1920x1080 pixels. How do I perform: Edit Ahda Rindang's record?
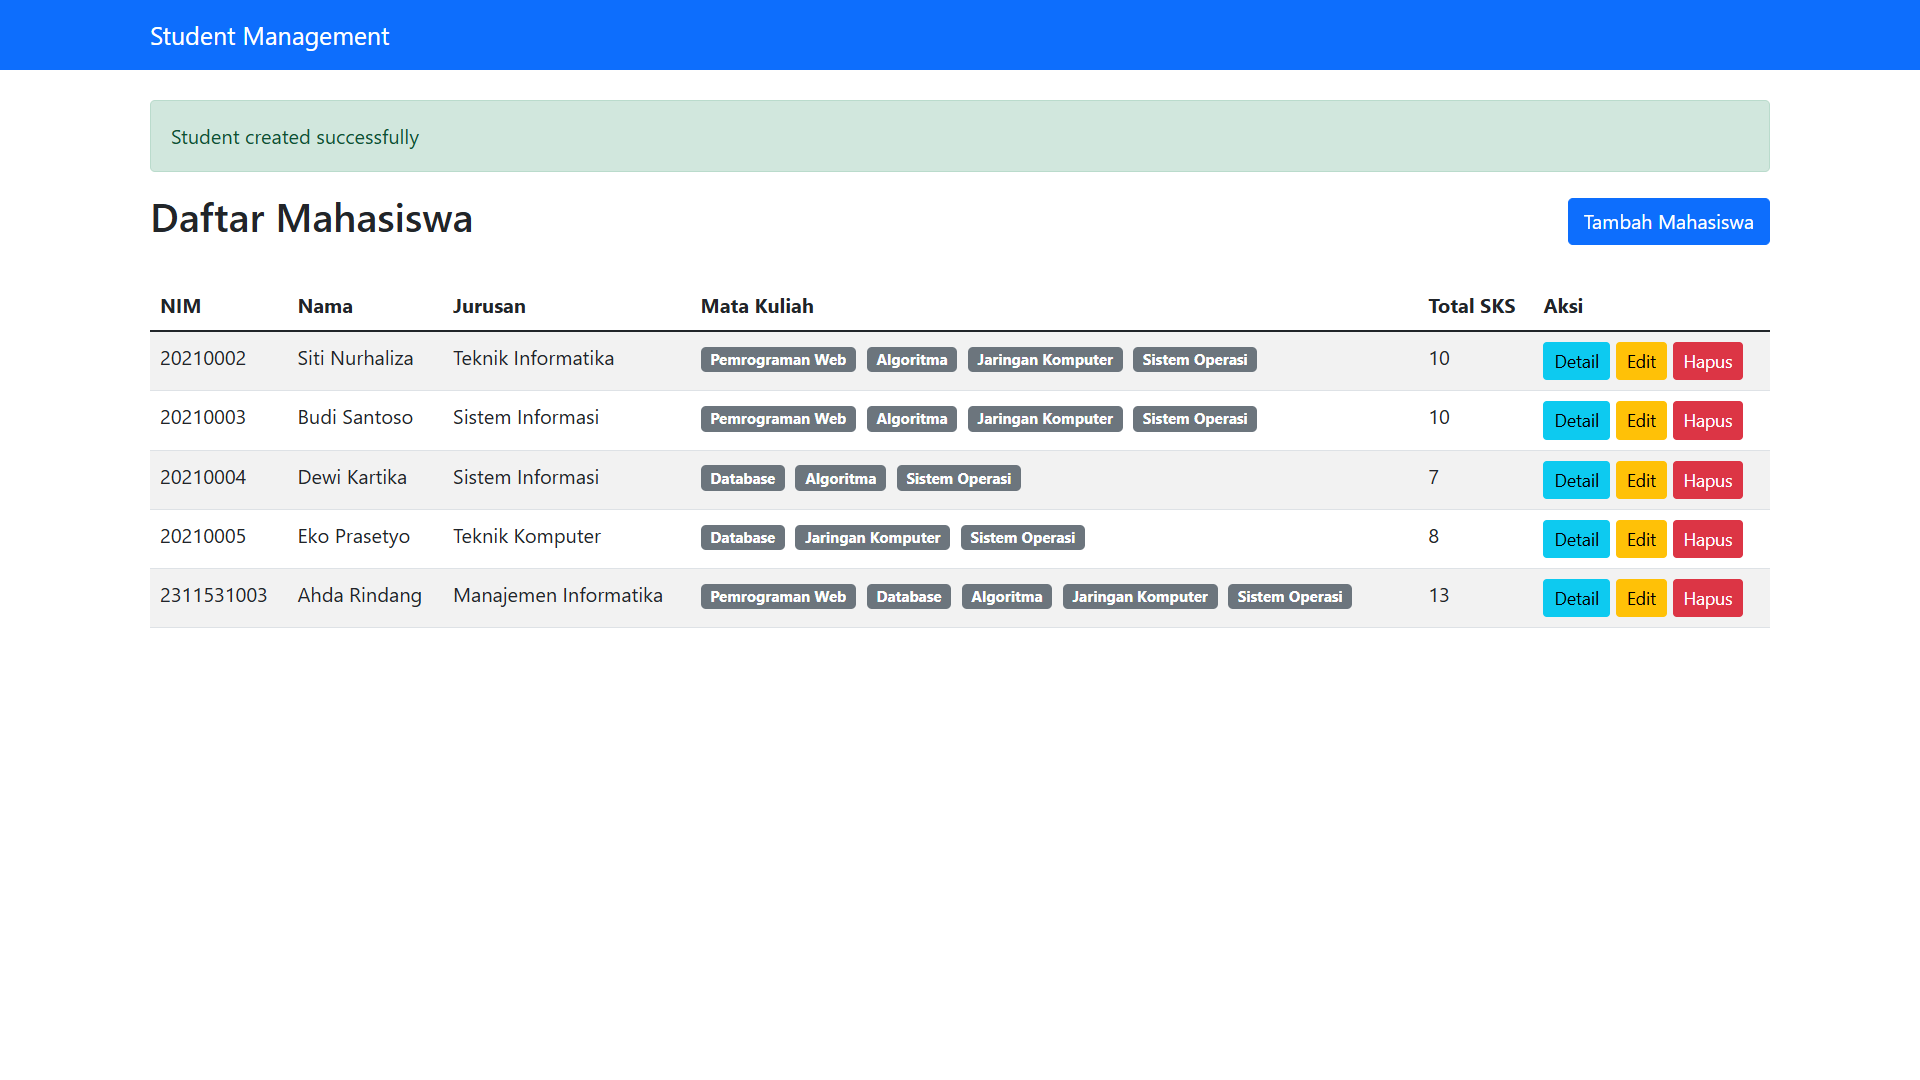(1640, 599)
